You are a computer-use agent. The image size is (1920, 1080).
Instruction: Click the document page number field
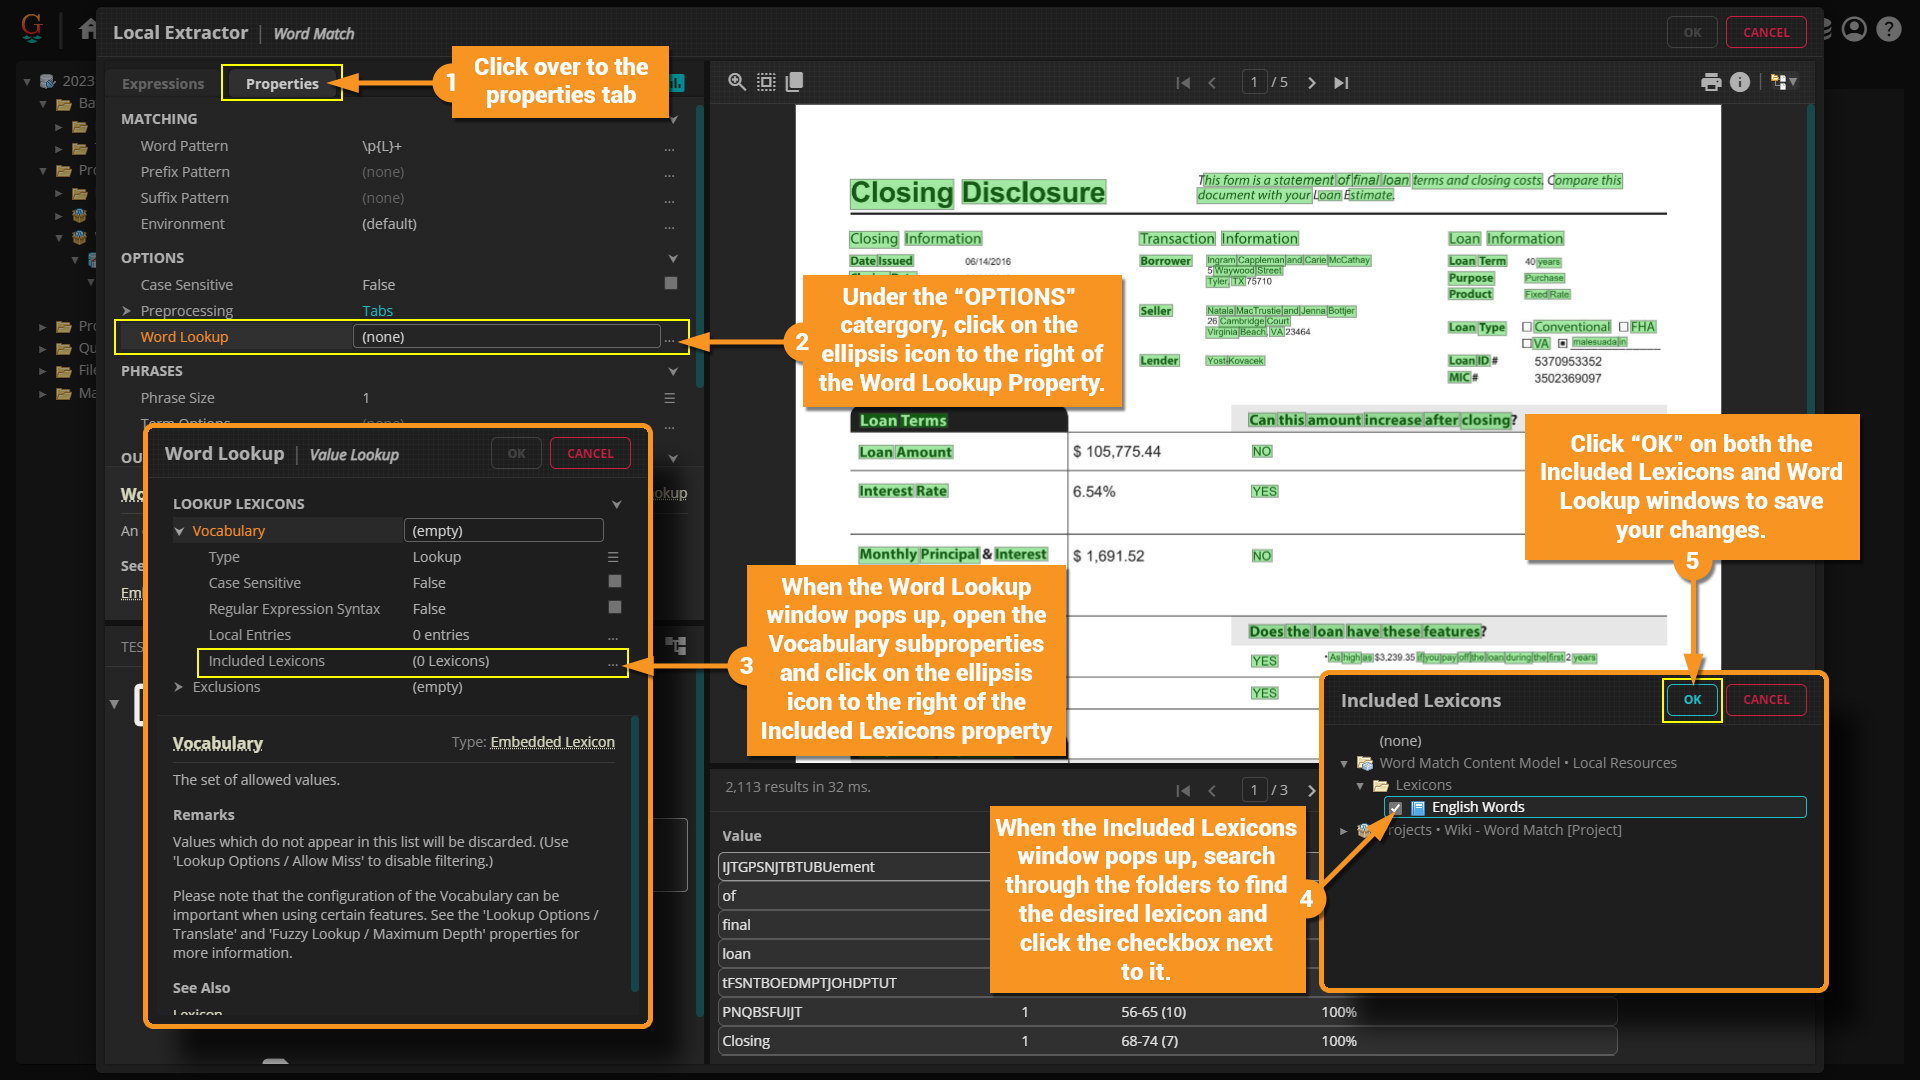click(1254, 82)
